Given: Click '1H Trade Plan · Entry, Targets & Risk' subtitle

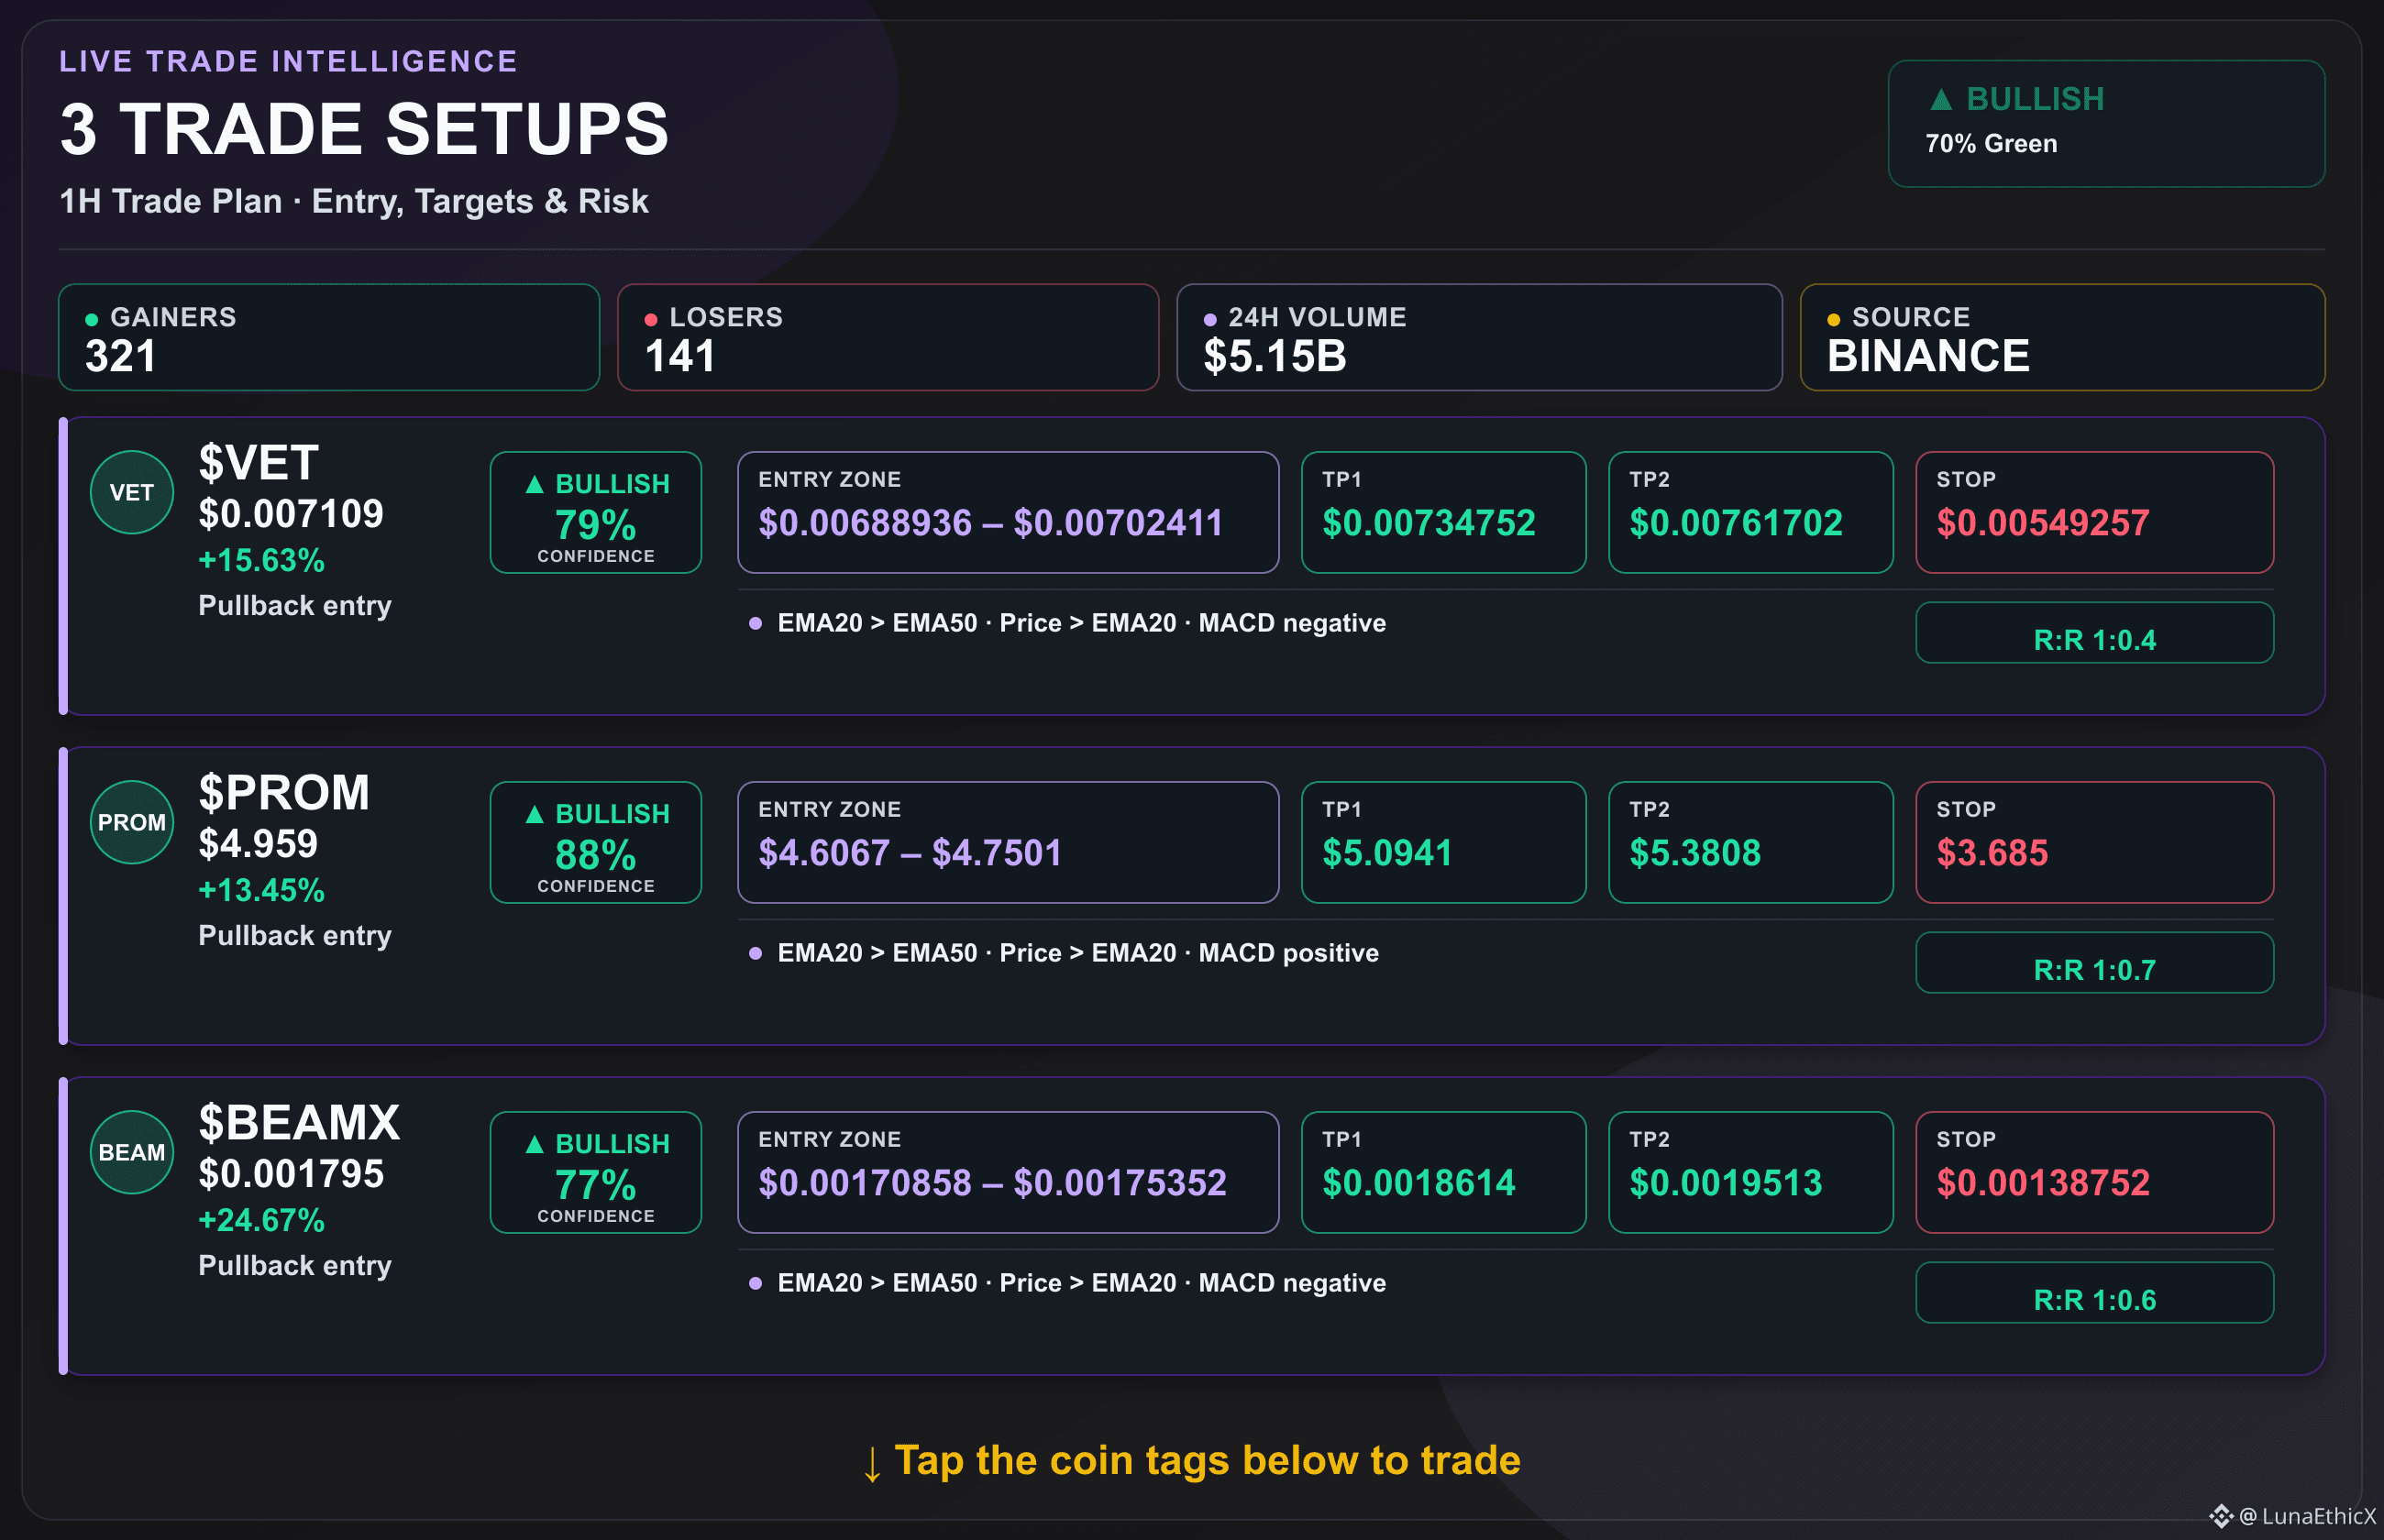Looking at the screenshot, I should [354, 201].
